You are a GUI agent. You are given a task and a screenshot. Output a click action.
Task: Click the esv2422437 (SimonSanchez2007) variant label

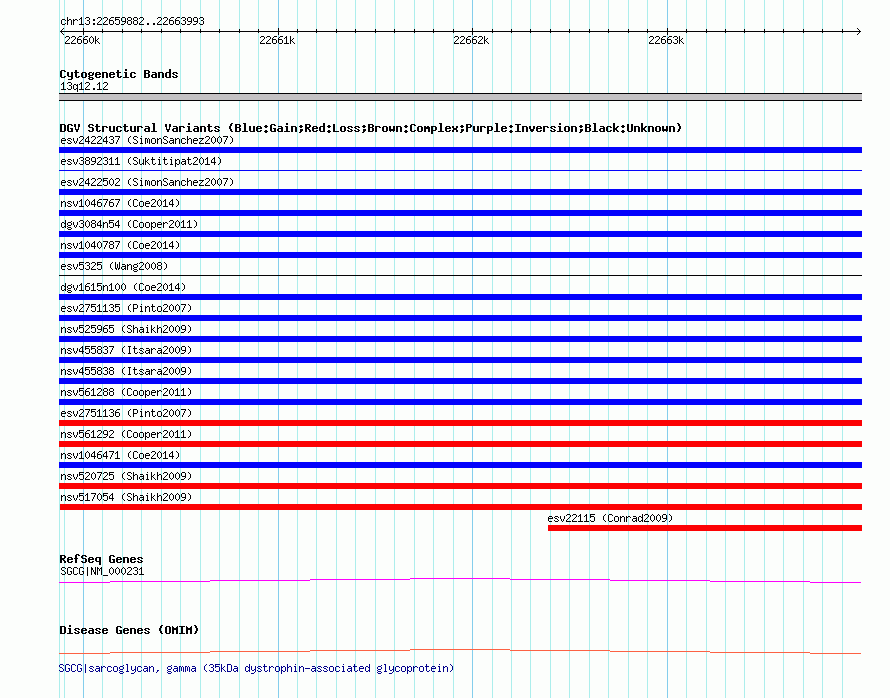tap(147, 140)
